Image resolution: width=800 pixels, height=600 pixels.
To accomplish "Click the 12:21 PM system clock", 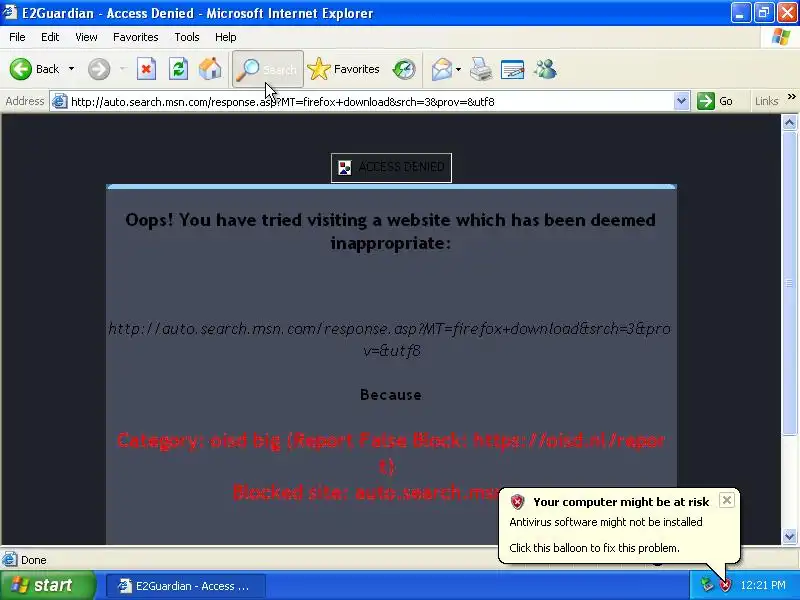I will point(763,585).
